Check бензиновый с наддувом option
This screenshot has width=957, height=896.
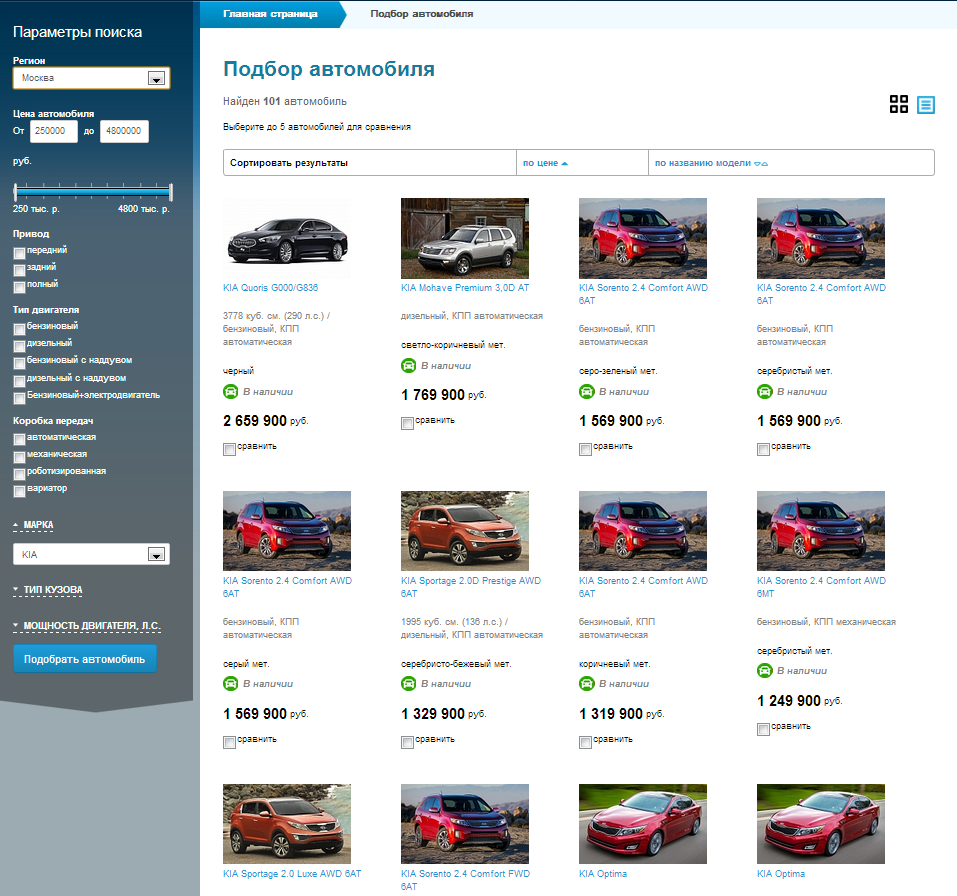click(x=20, y=363)
